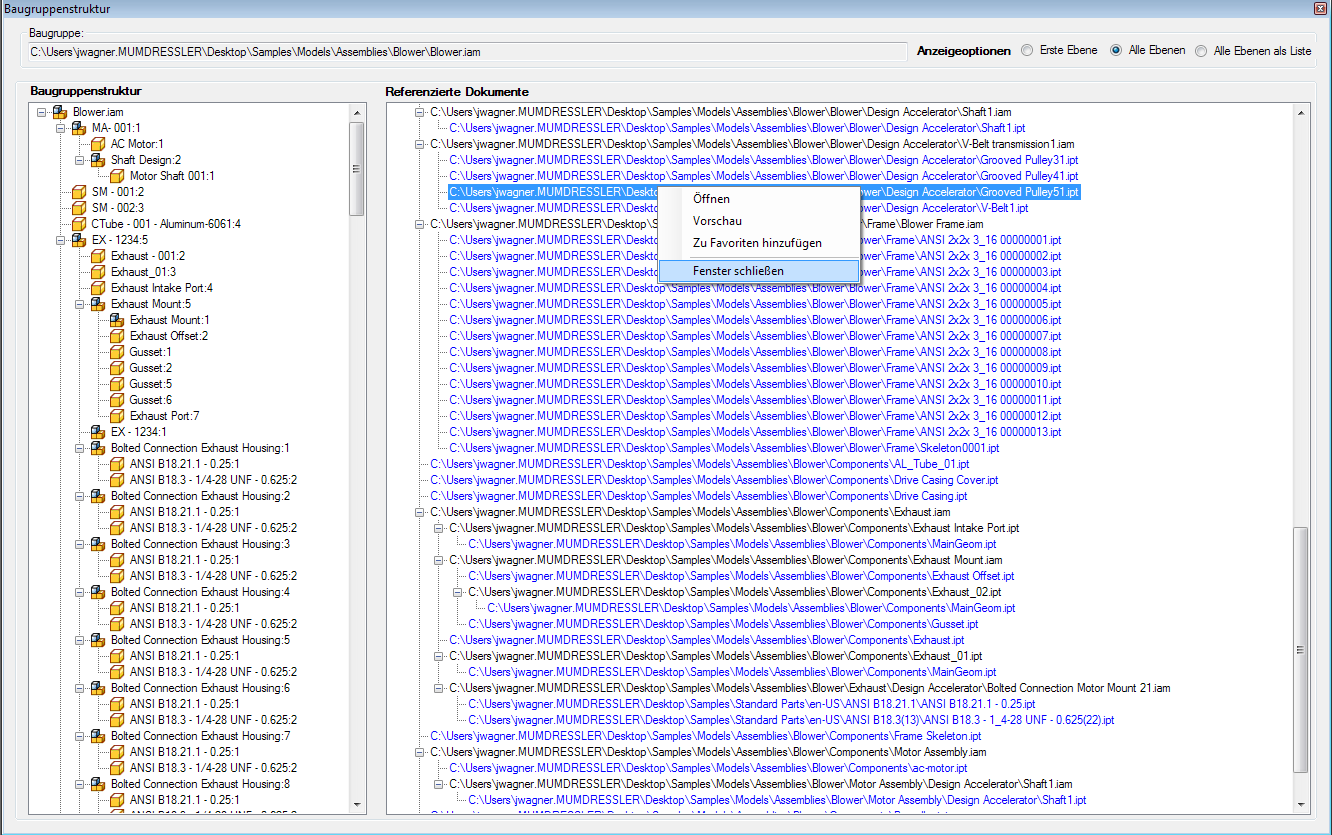Image resolution: width=1332 pixels, height=835 pixels.
Task: Open the Skeleton0001.ipt link
Action: (724, 448)
